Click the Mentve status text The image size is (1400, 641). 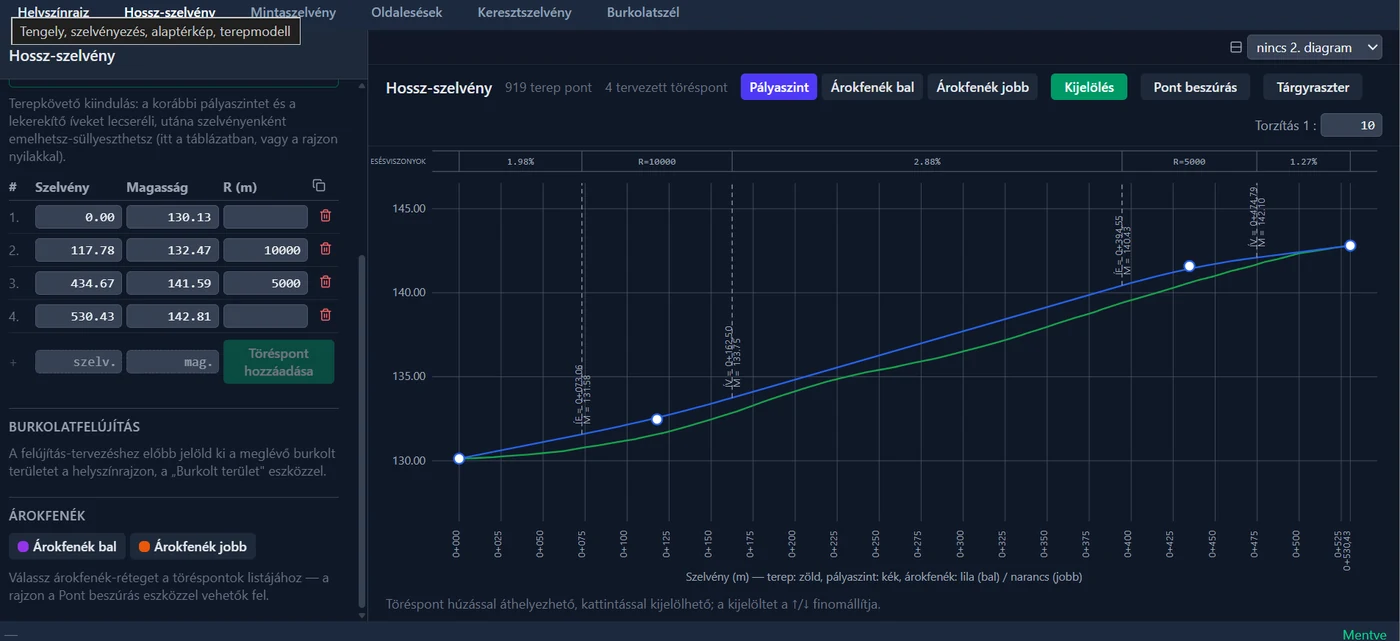[x=1364, y=634]
